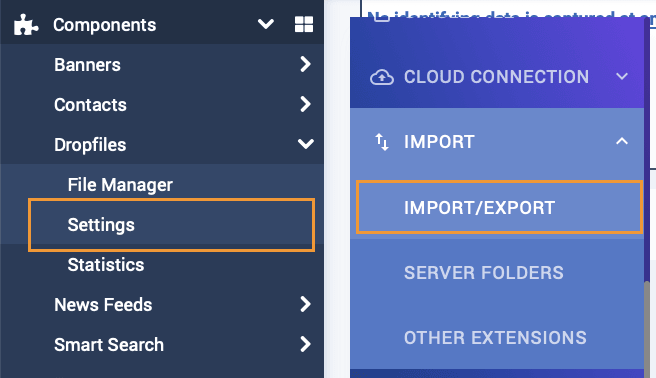Click the Import up-down arrows icon
The width and height of the screenshot is (656, 378).
[382, 142]
